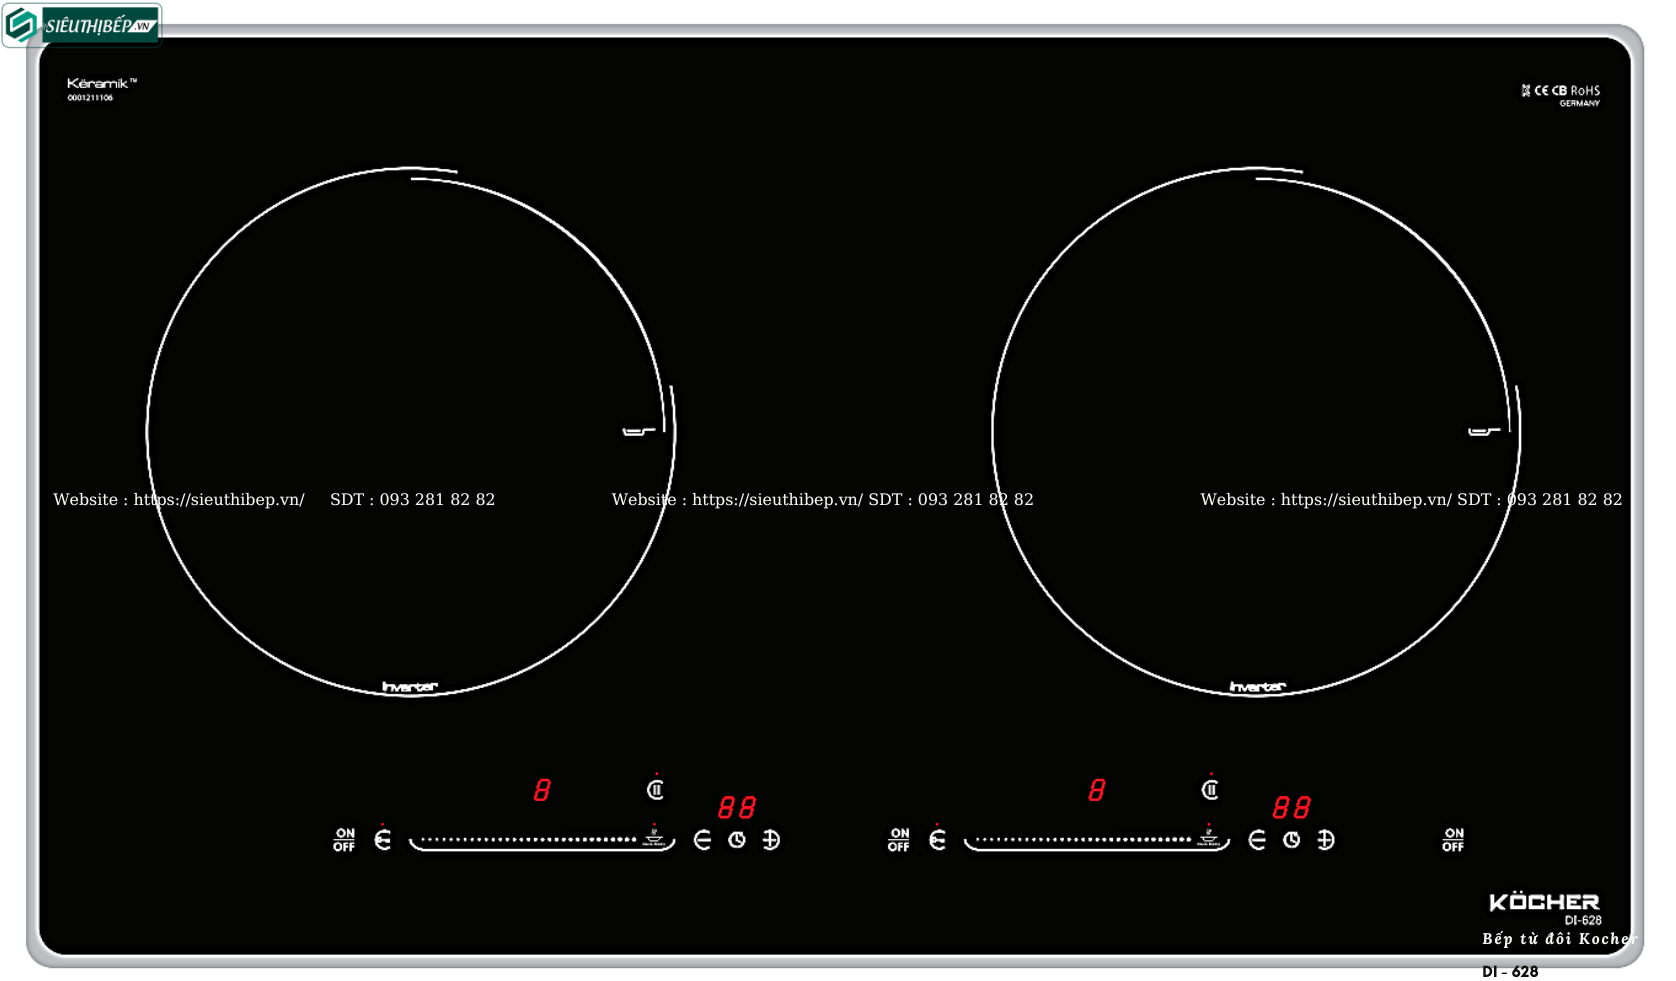
Task: Tap the middle of the left power slider
Action: click(530, 840)
